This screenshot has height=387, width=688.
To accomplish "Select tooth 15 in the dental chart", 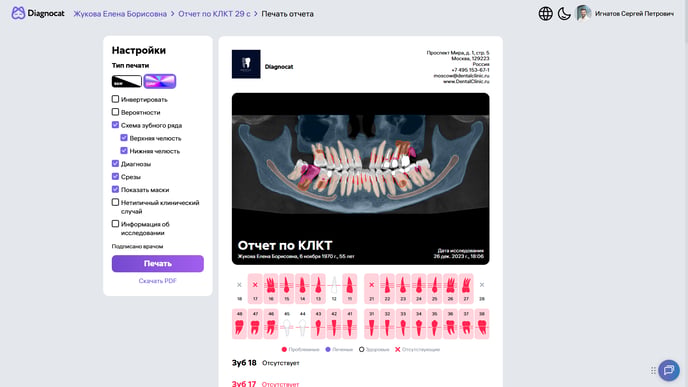I will [x=287, y=288].
